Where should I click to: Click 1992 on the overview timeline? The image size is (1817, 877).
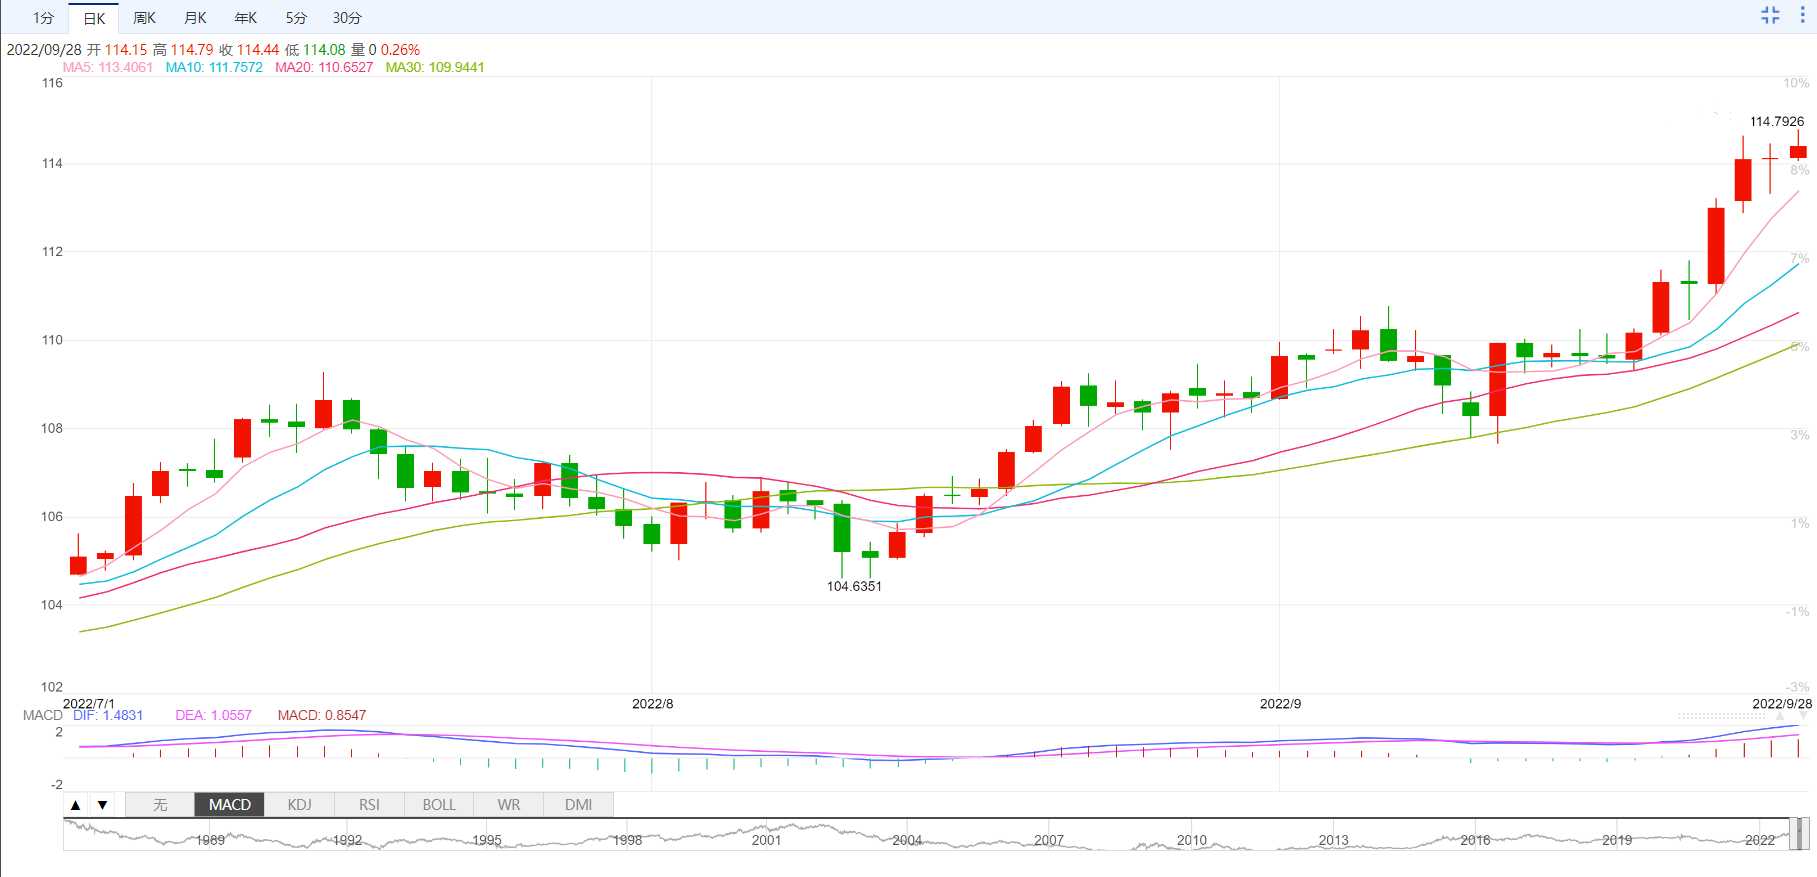pos(347,840)
